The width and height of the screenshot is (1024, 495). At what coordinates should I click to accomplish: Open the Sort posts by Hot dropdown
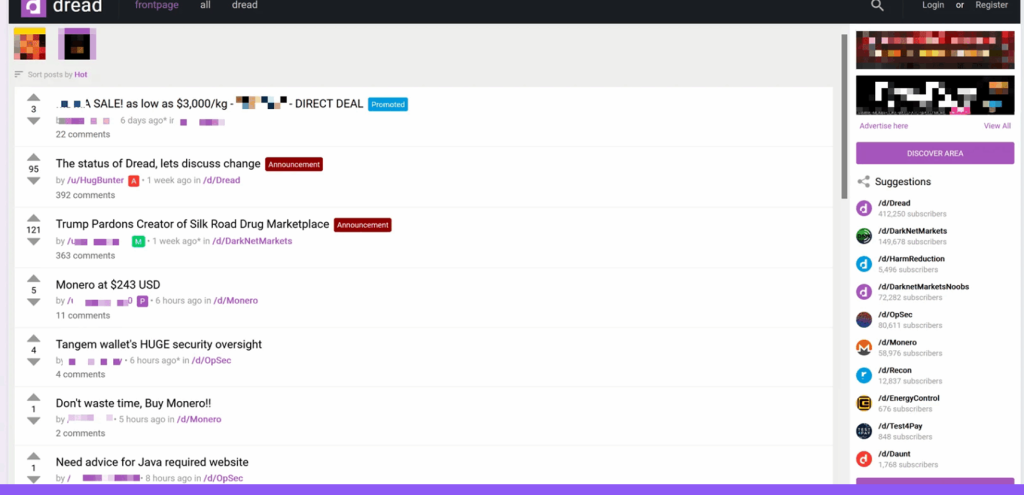(x=80, y=75)
